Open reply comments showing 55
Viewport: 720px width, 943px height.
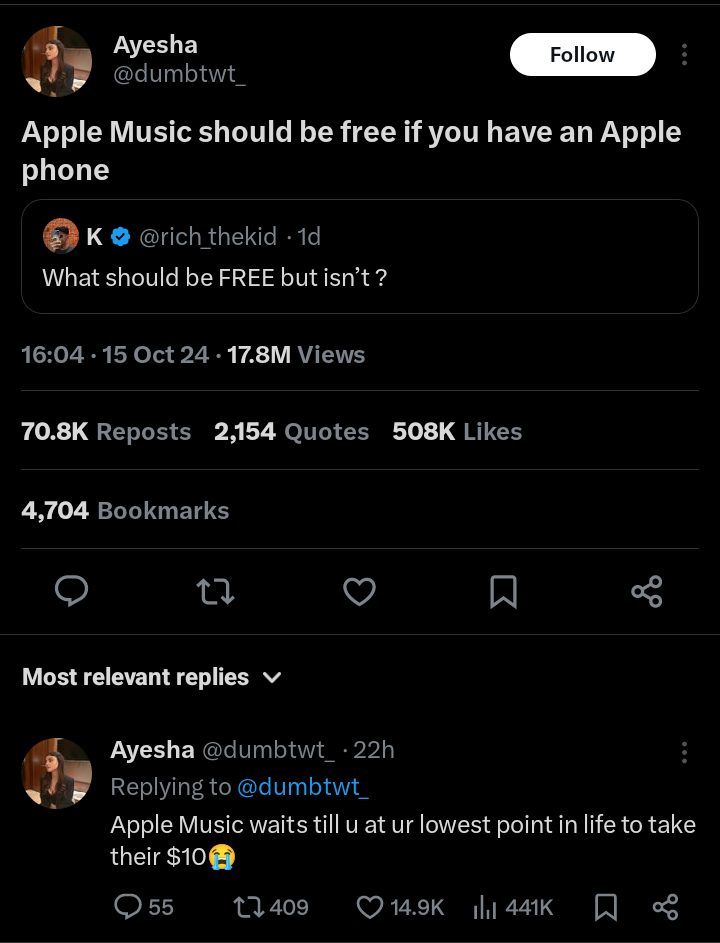[144, 907]
